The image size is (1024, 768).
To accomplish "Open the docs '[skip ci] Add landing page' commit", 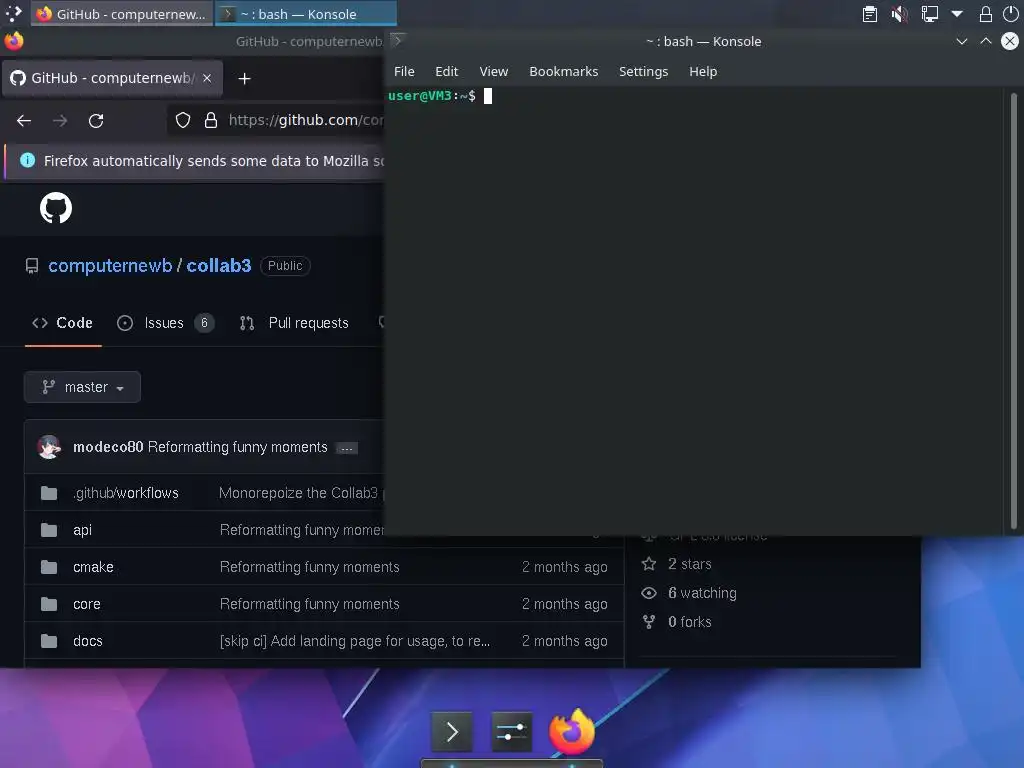I will (x=355, y=641).
